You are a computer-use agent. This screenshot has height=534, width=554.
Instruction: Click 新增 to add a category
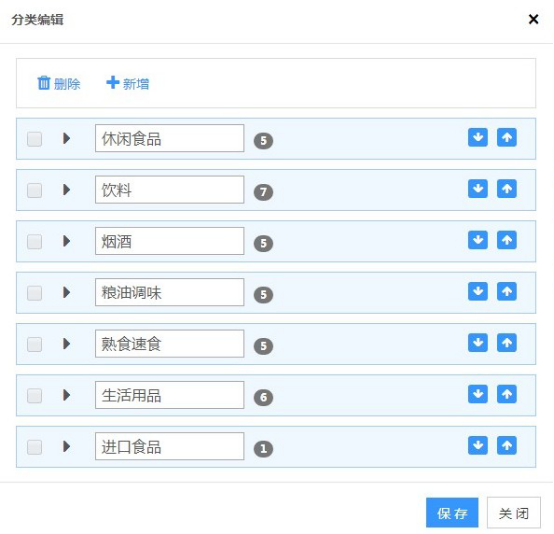(128, 83)
